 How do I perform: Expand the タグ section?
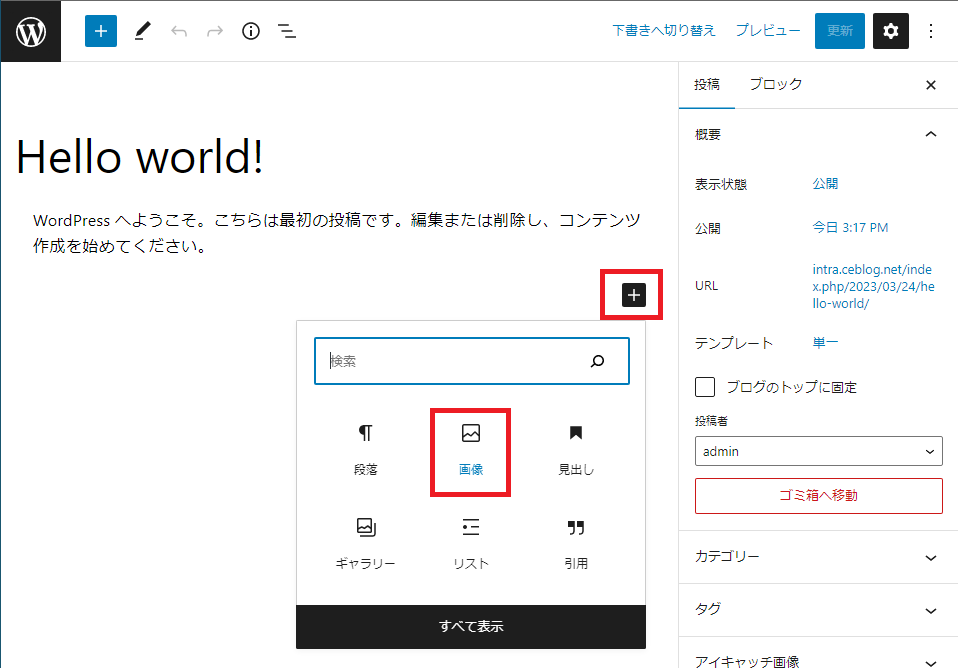tap(818, 609)
